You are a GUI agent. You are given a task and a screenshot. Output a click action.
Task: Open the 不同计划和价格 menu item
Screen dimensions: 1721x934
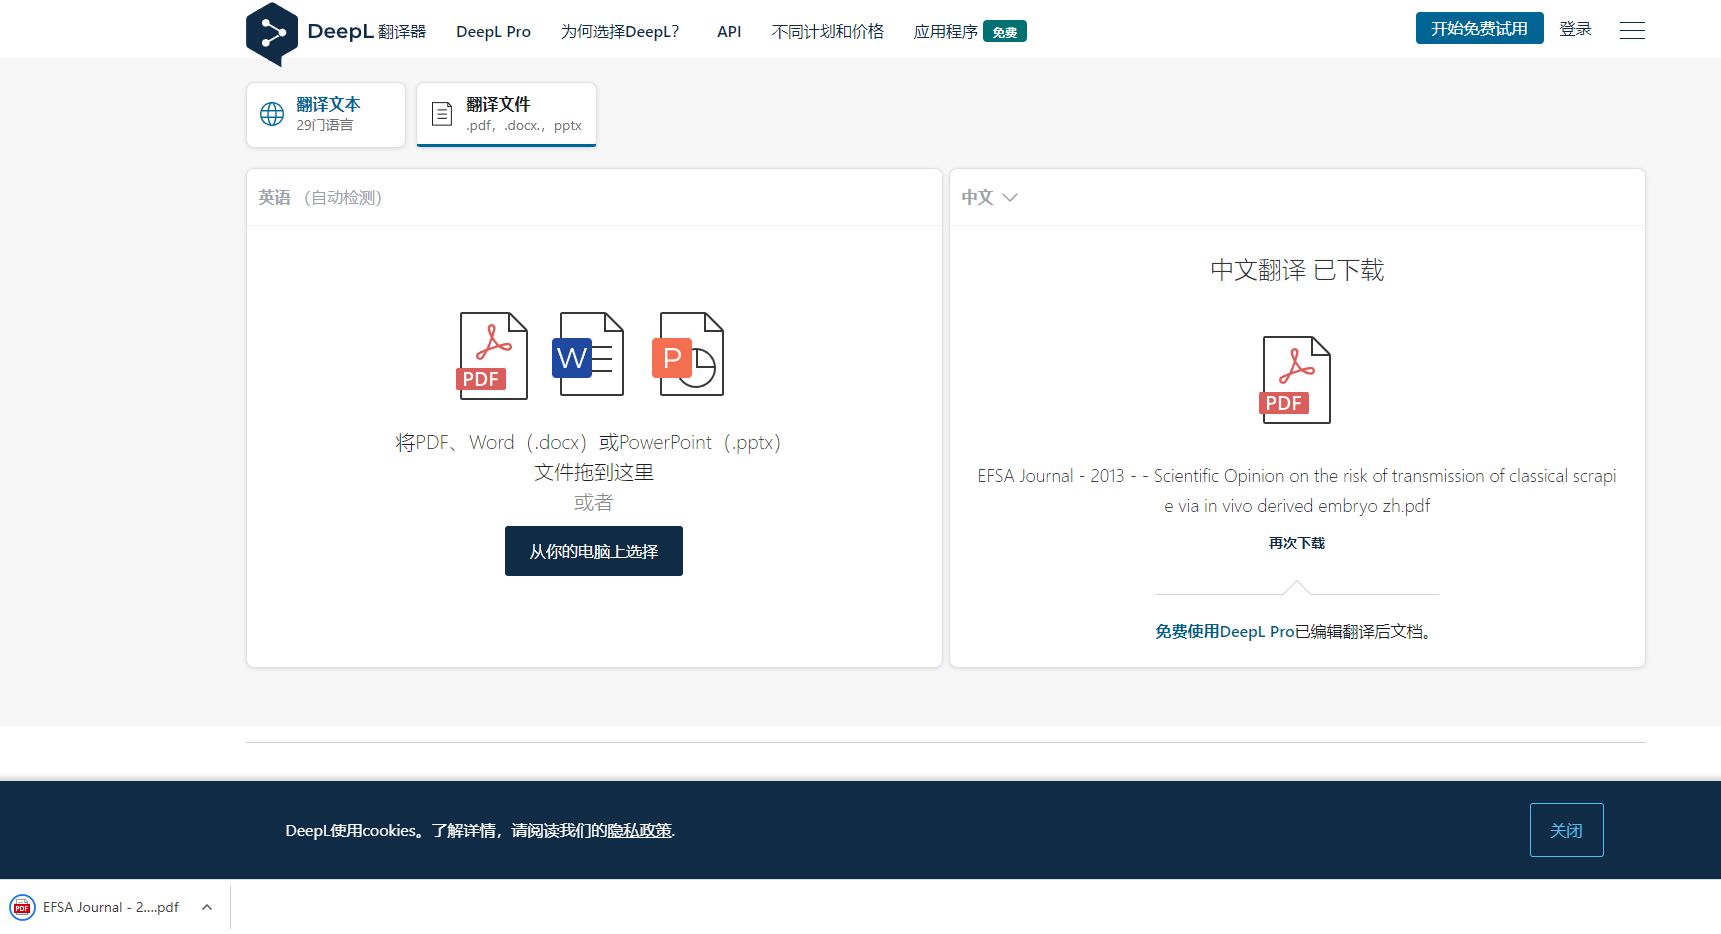click(828, 32)
